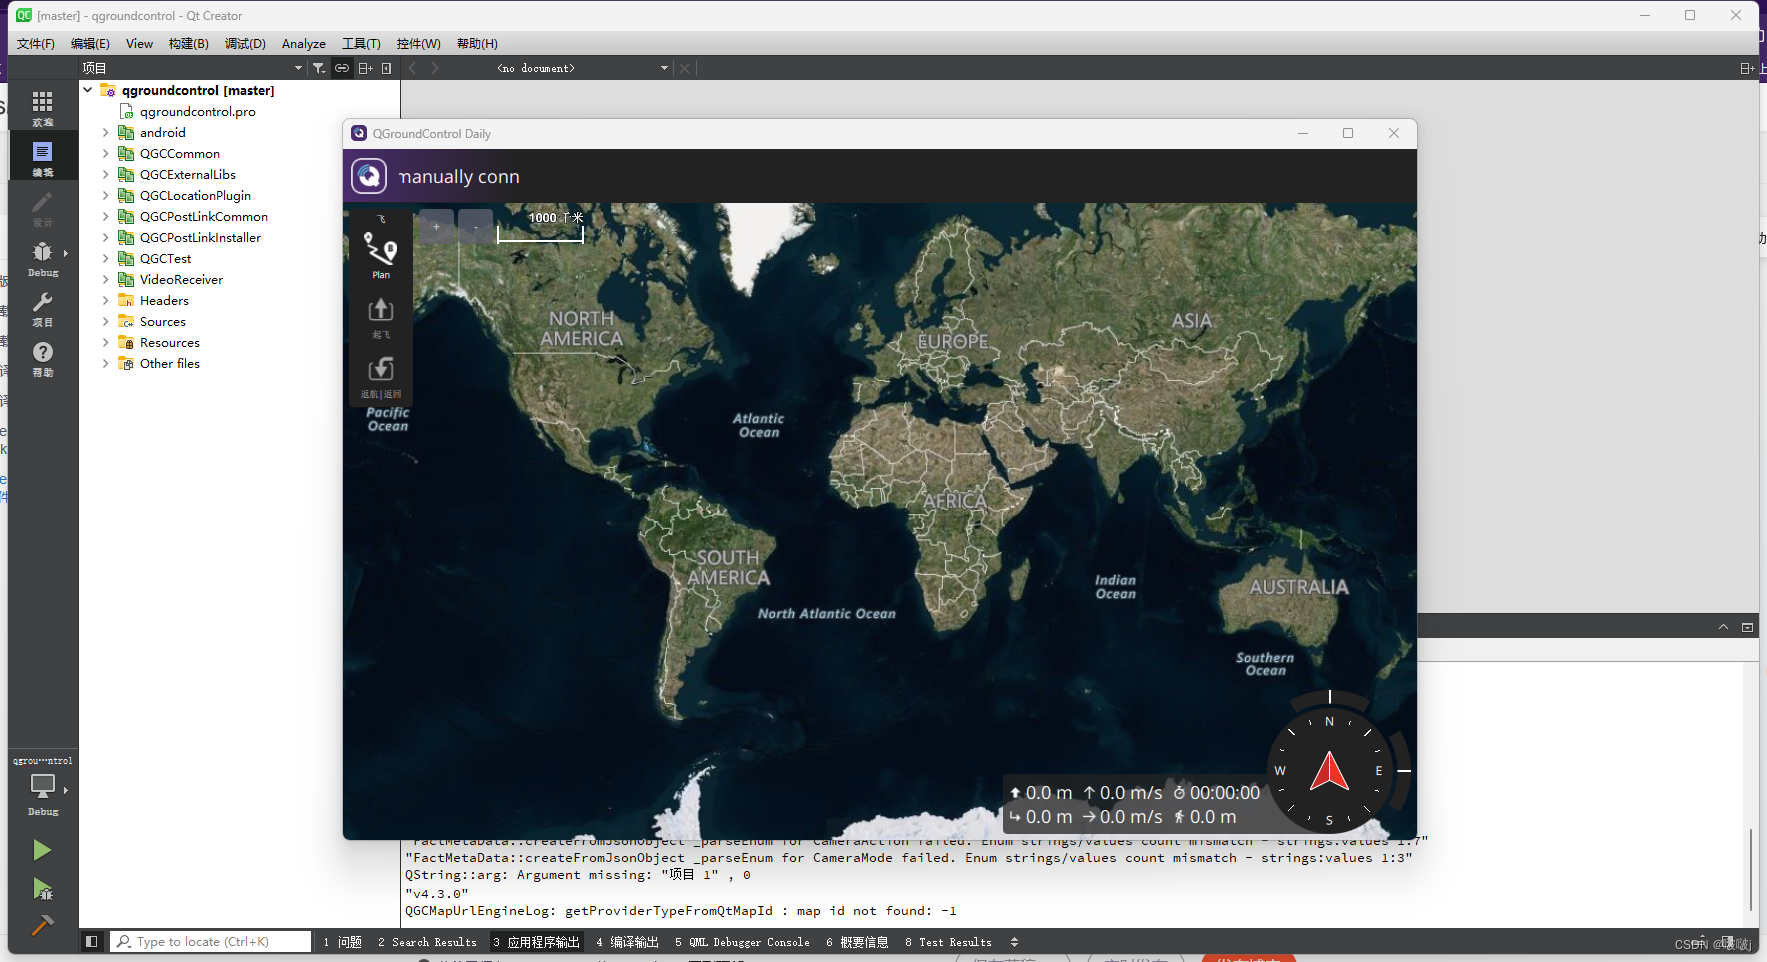Open the 编辑(E) menu

(90, 43)
